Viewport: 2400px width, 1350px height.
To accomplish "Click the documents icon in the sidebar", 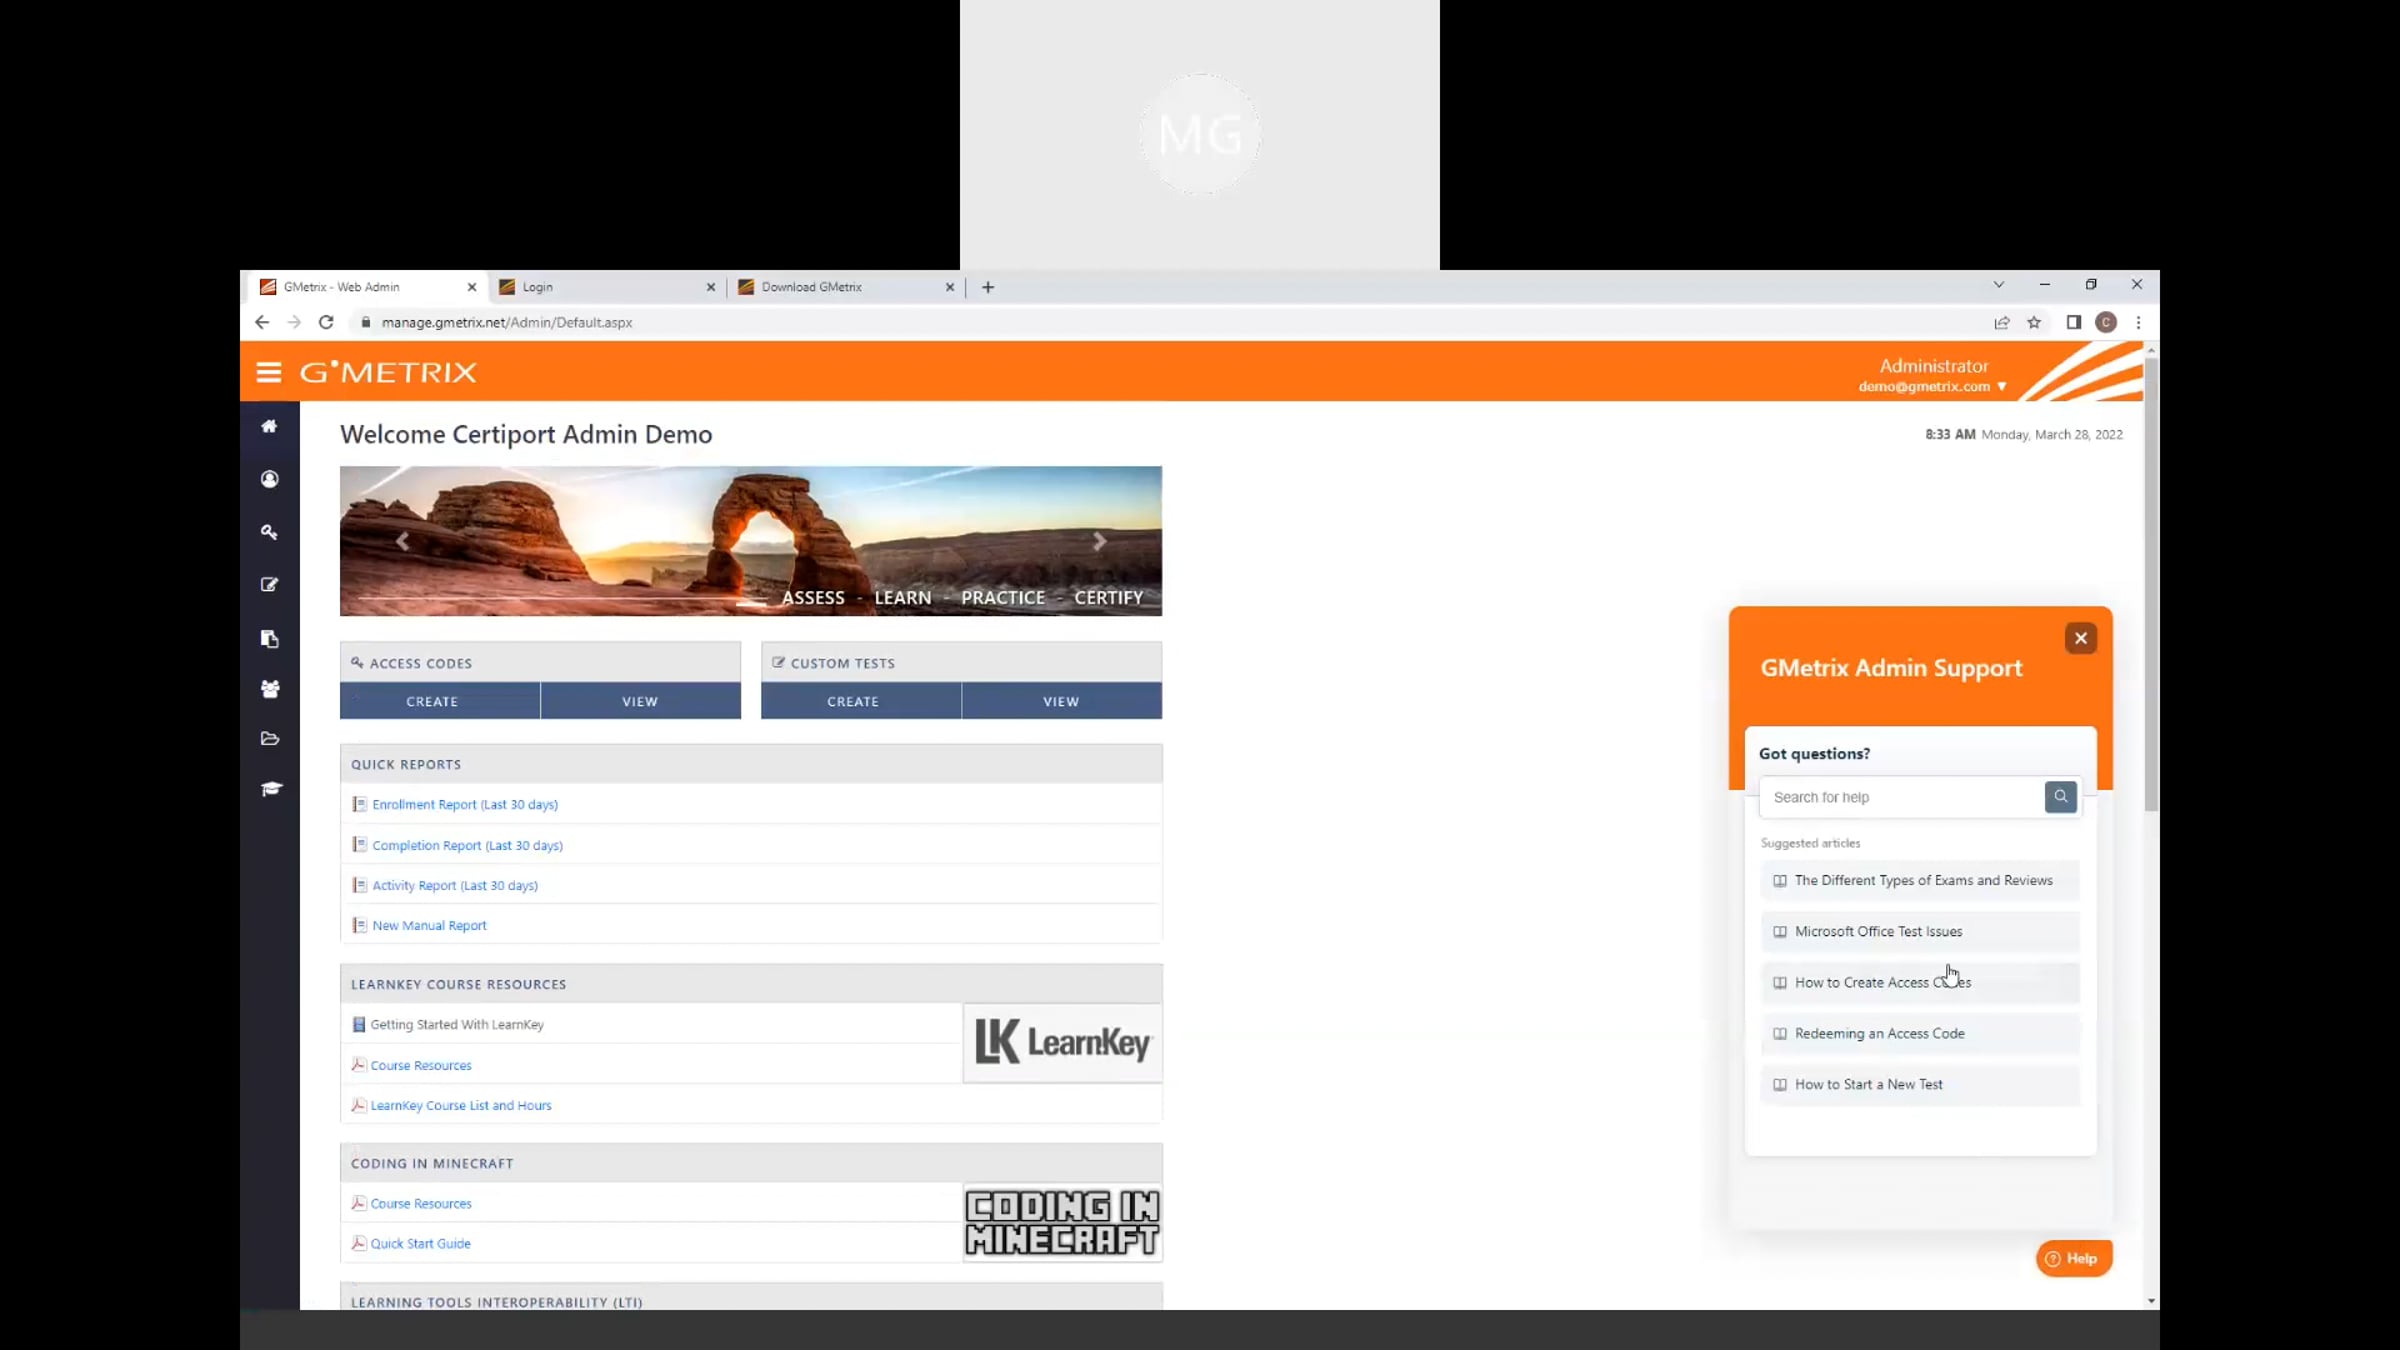I will coord(269,638).
